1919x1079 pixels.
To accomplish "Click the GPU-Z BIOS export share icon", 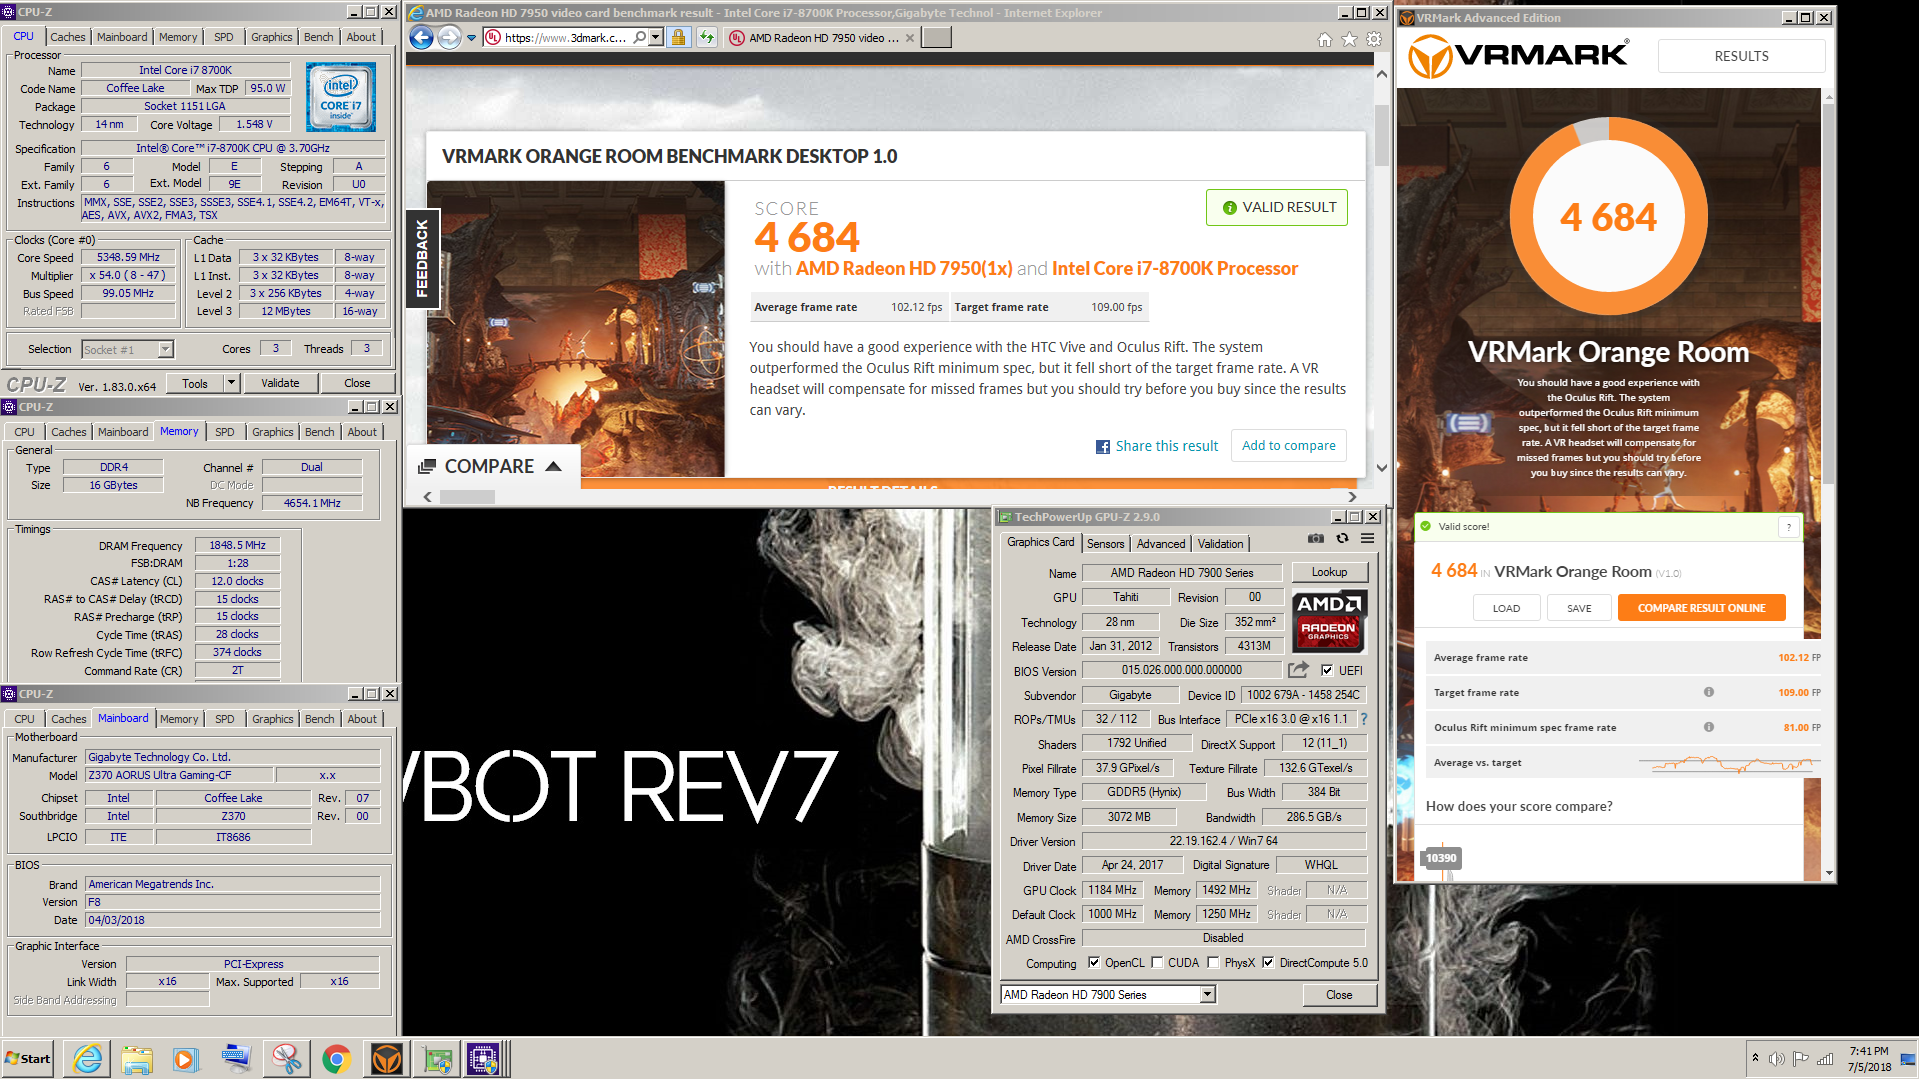I will (1298, 670).
